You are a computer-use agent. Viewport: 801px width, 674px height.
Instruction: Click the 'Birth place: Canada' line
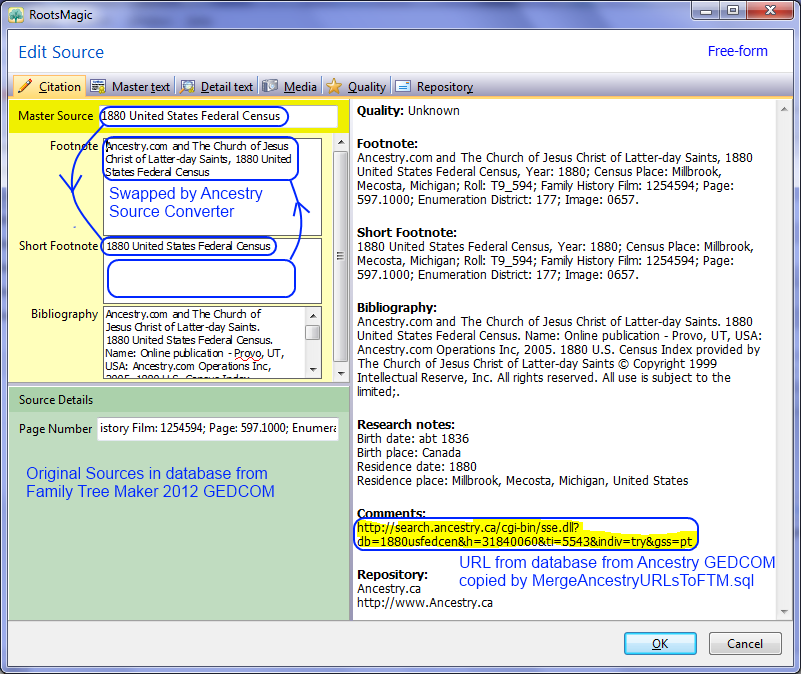pos(409,453)
